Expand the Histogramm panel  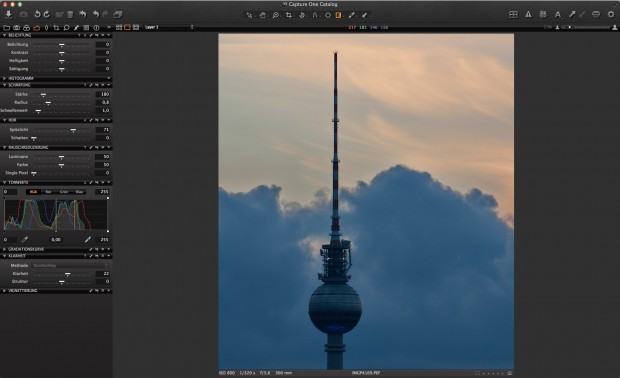point(4,78)
